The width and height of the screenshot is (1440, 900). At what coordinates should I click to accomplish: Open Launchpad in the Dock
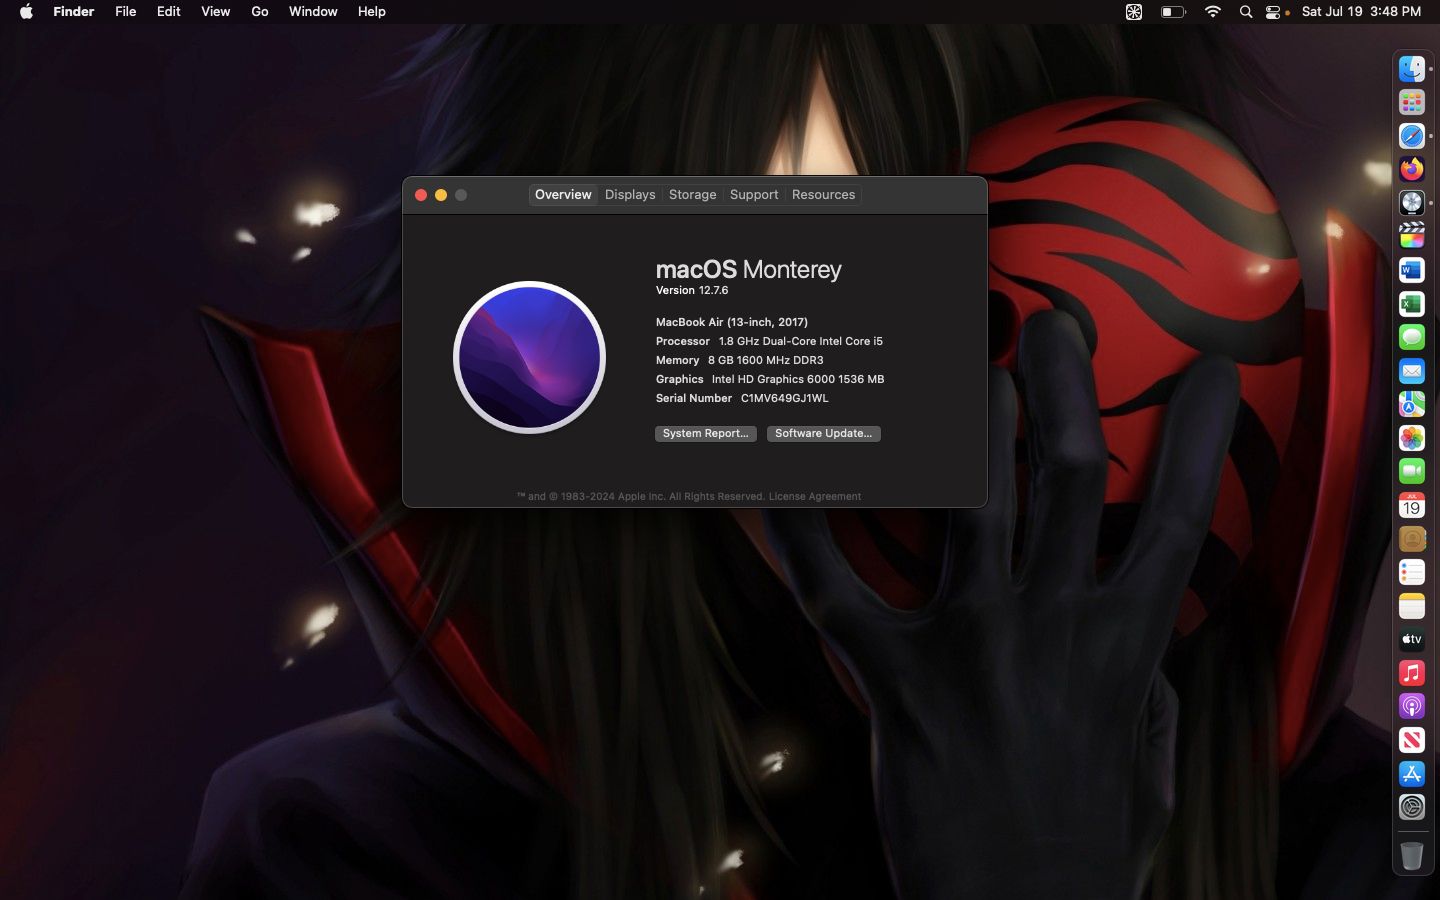tap(1411, 102)
